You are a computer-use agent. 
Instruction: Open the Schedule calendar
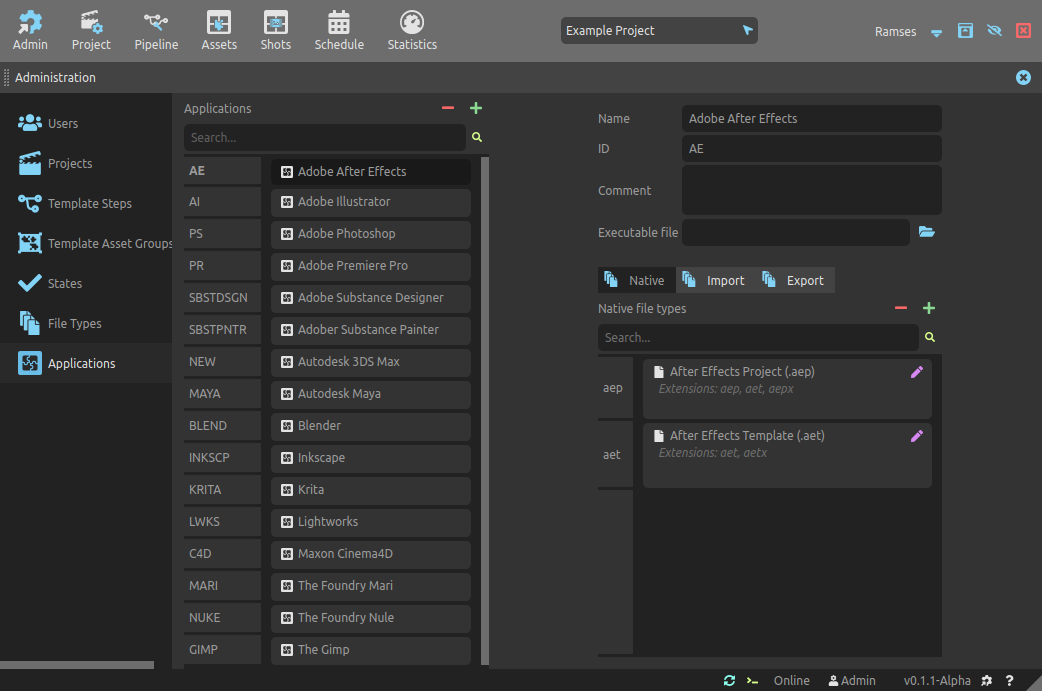coord(339,30)
